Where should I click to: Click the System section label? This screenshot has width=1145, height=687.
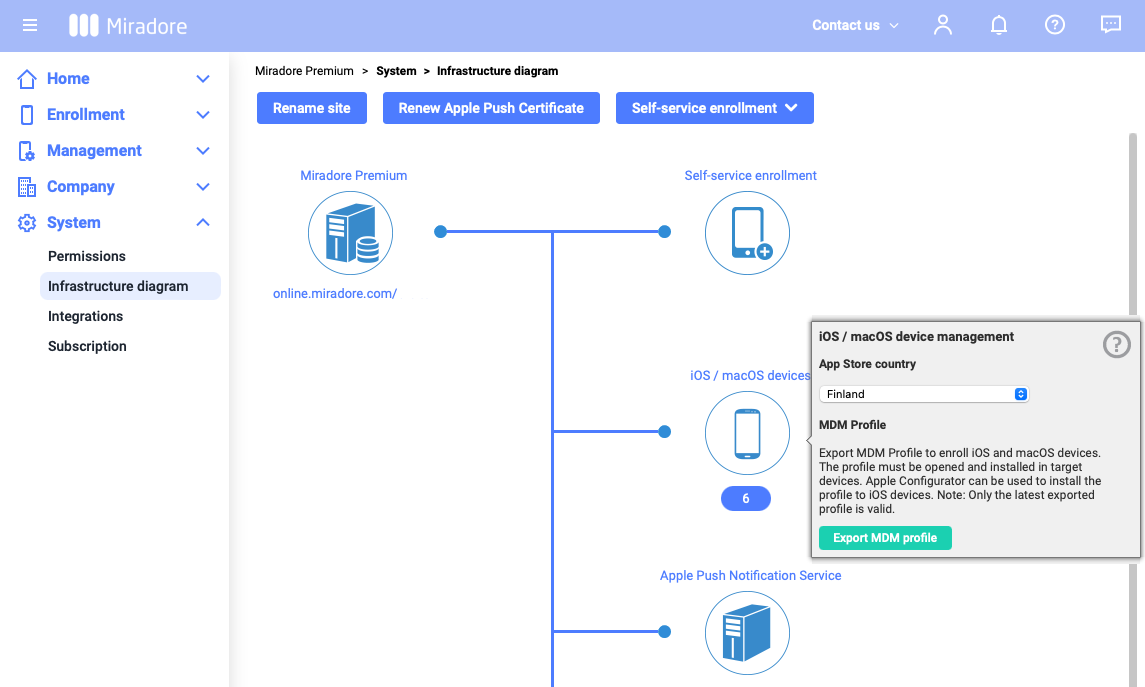(74, 223)
